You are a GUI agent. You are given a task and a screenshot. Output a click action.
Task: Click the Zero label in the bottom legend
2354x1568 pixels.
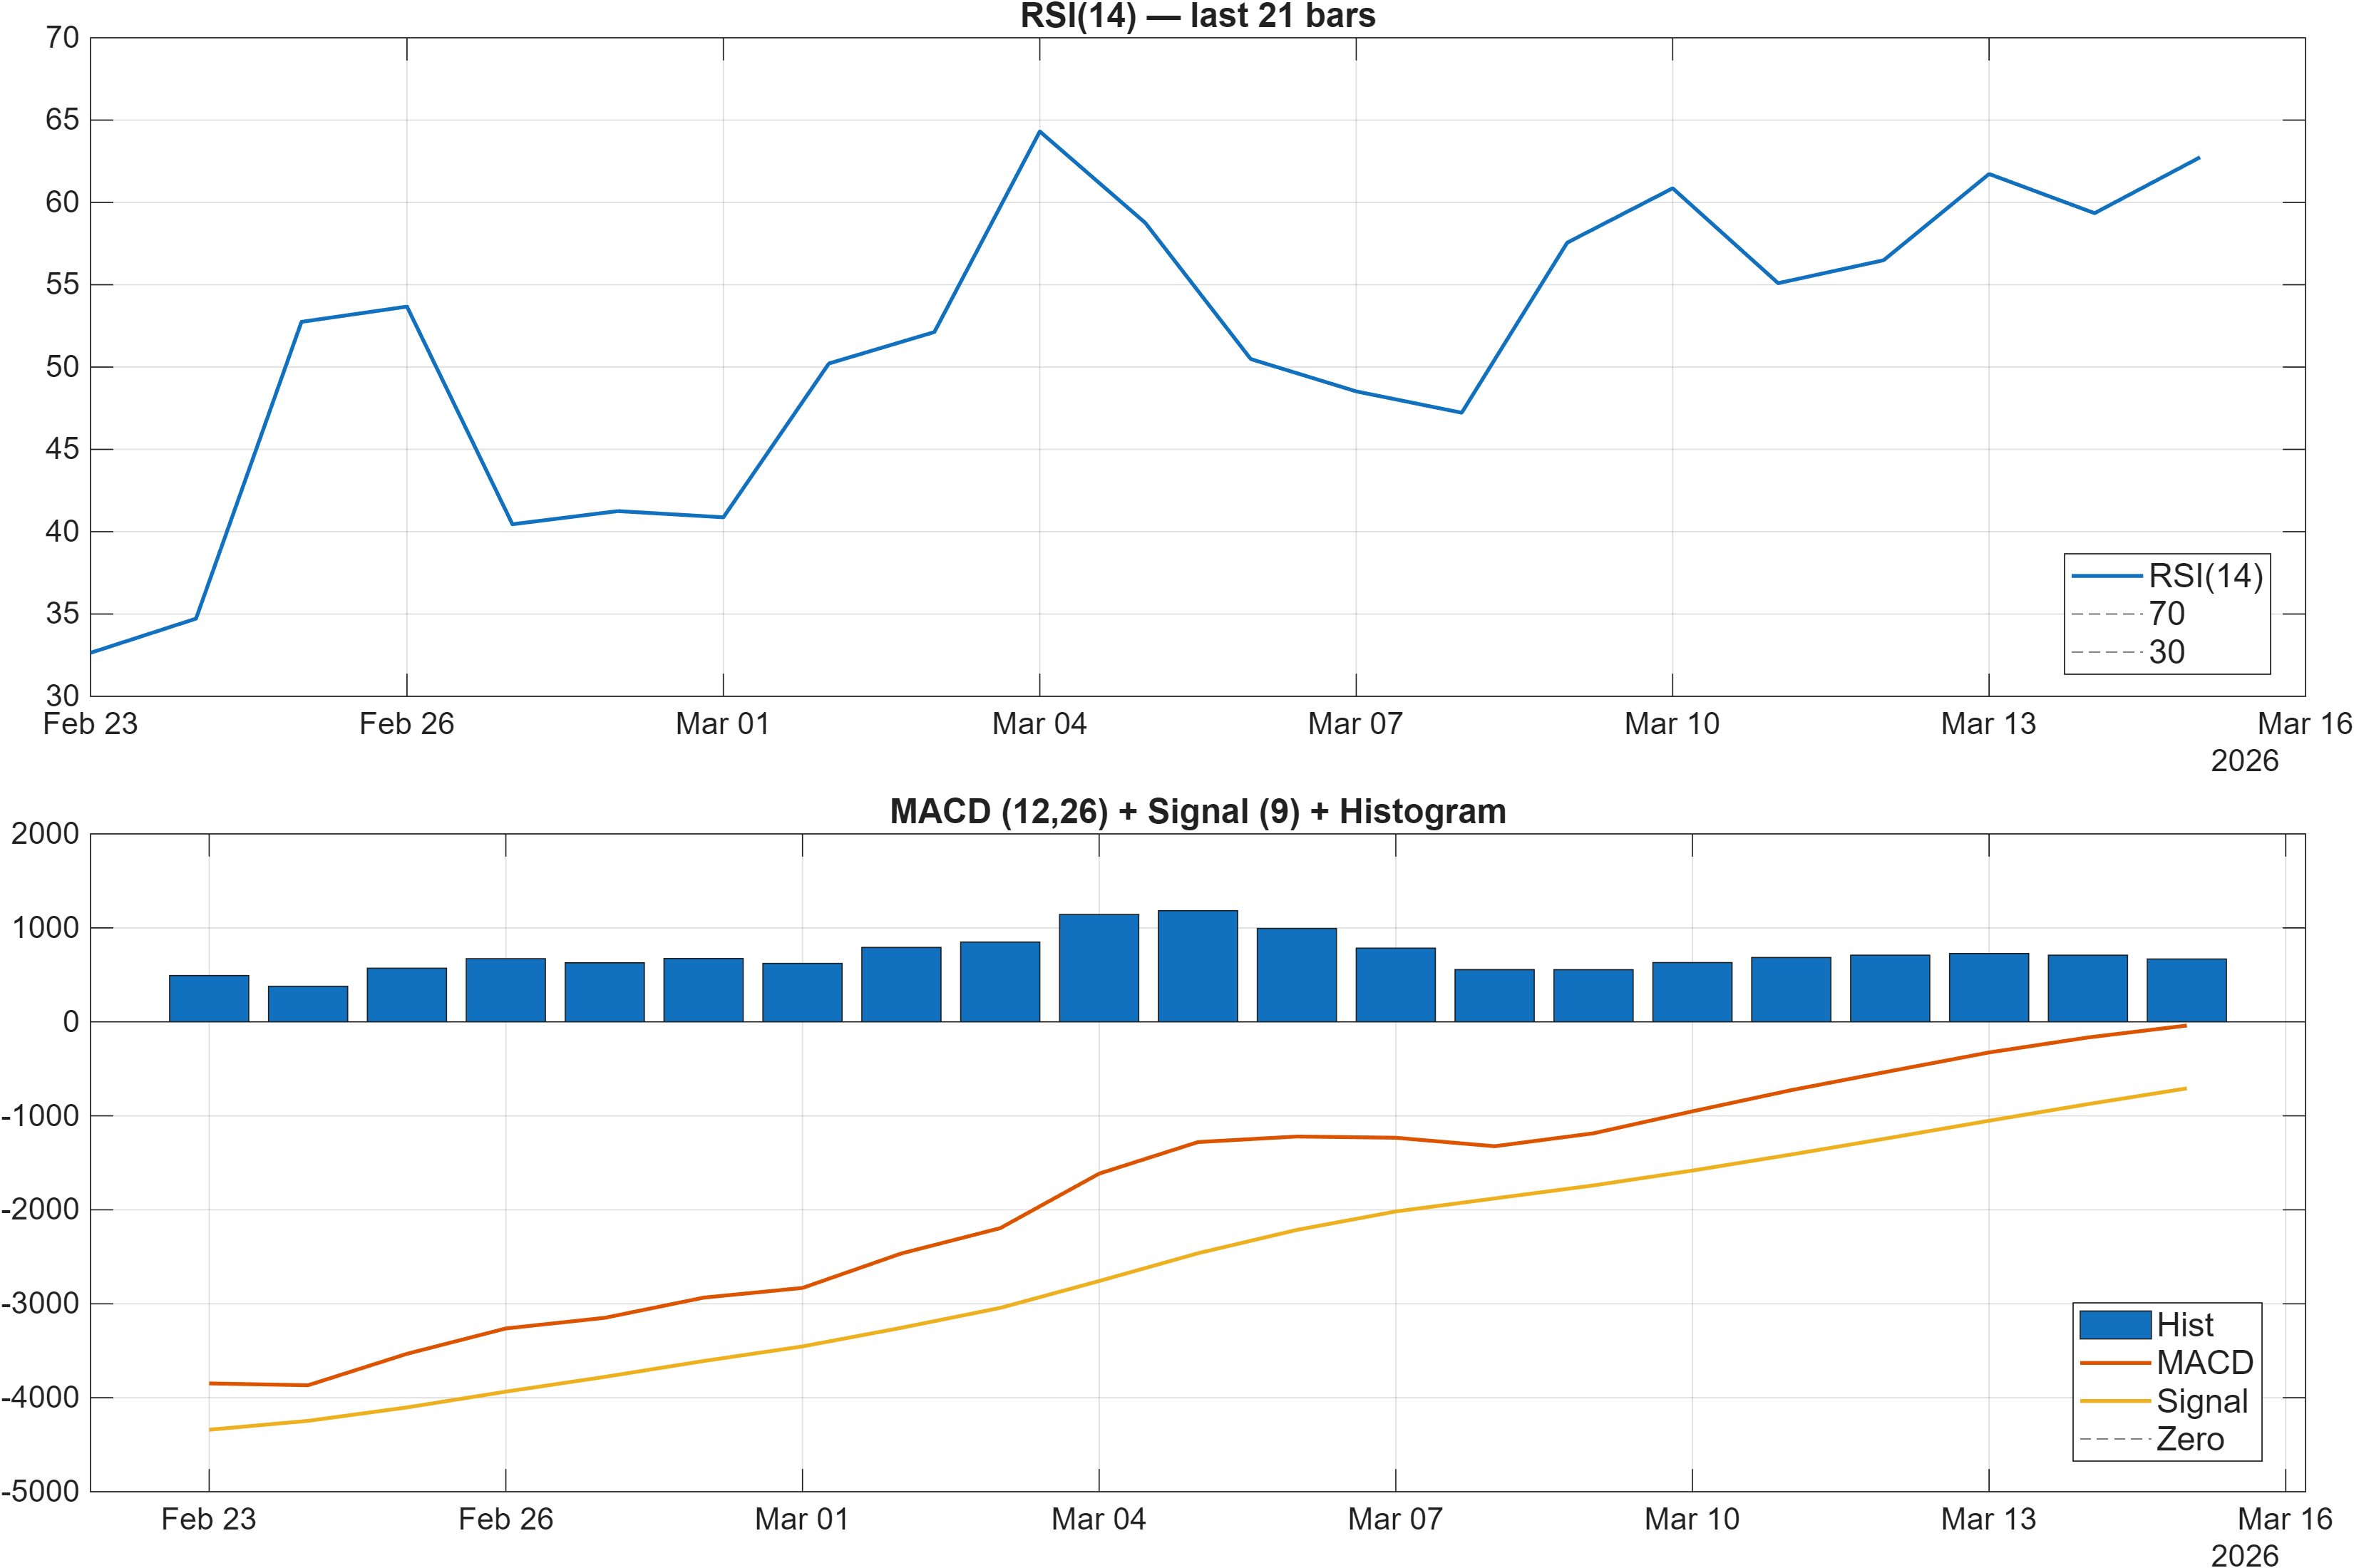click(x=2190, y=1439)
